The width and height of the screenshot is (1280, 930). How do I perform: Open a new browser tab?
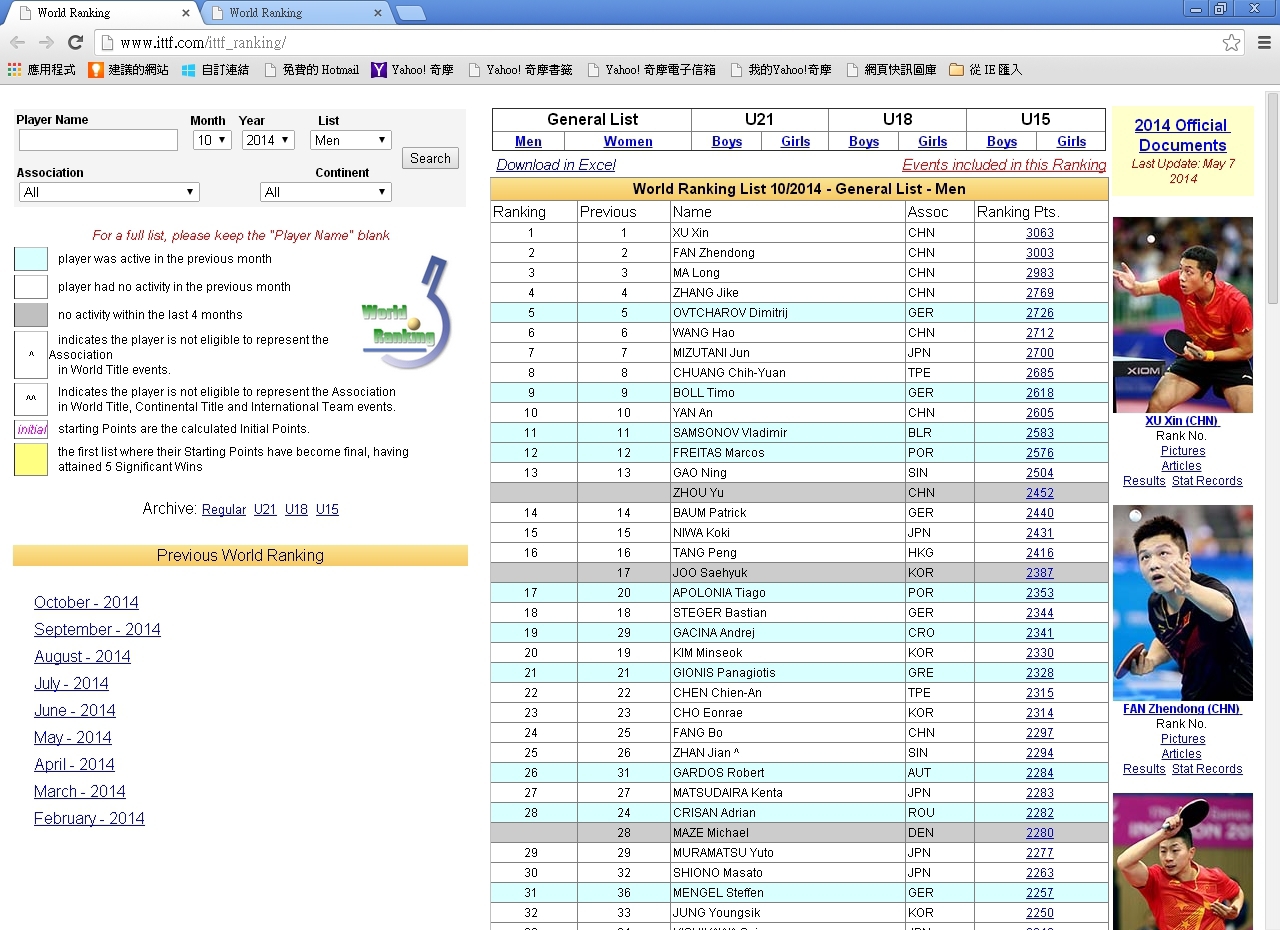(x=411, y=13)
